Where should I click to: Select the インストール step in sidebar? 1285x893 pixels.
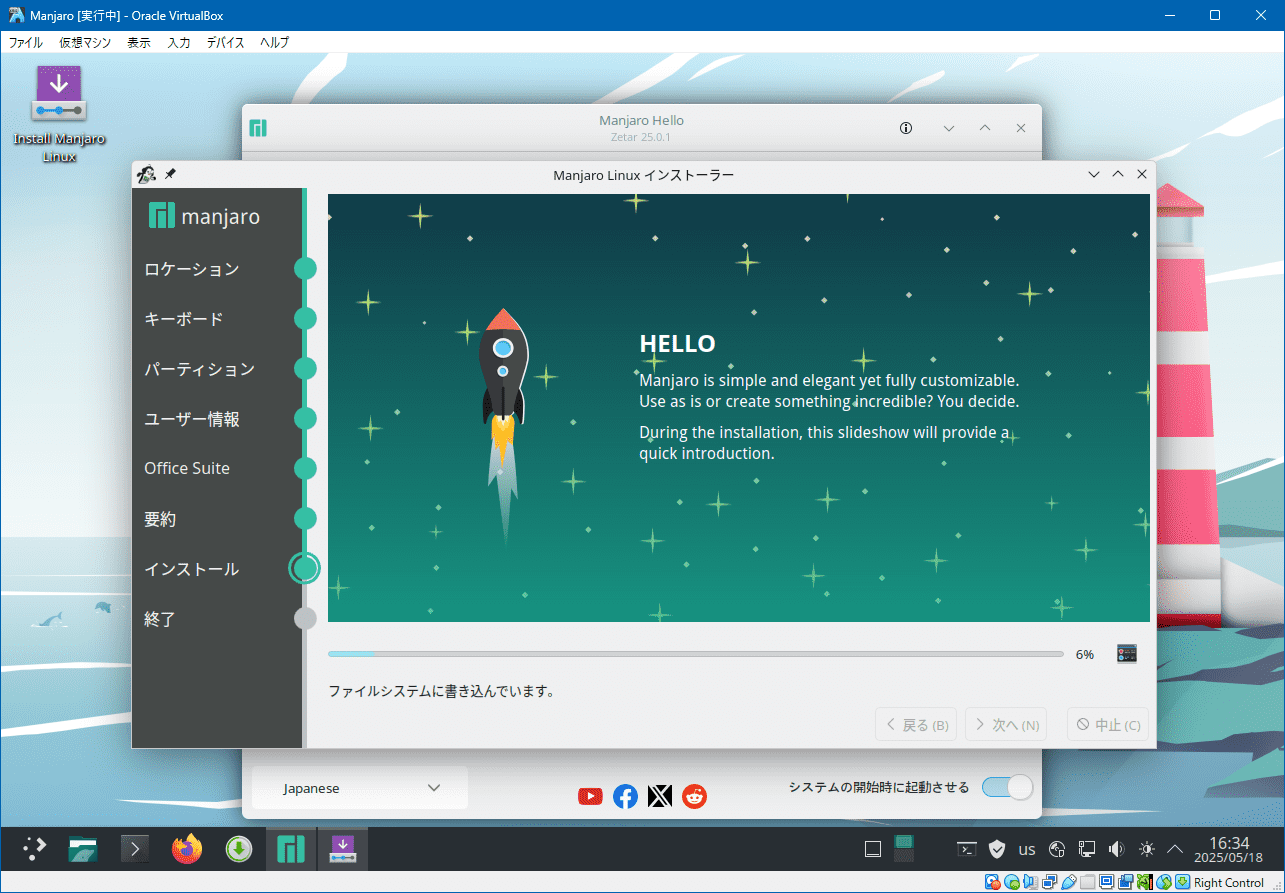[192, 569]
